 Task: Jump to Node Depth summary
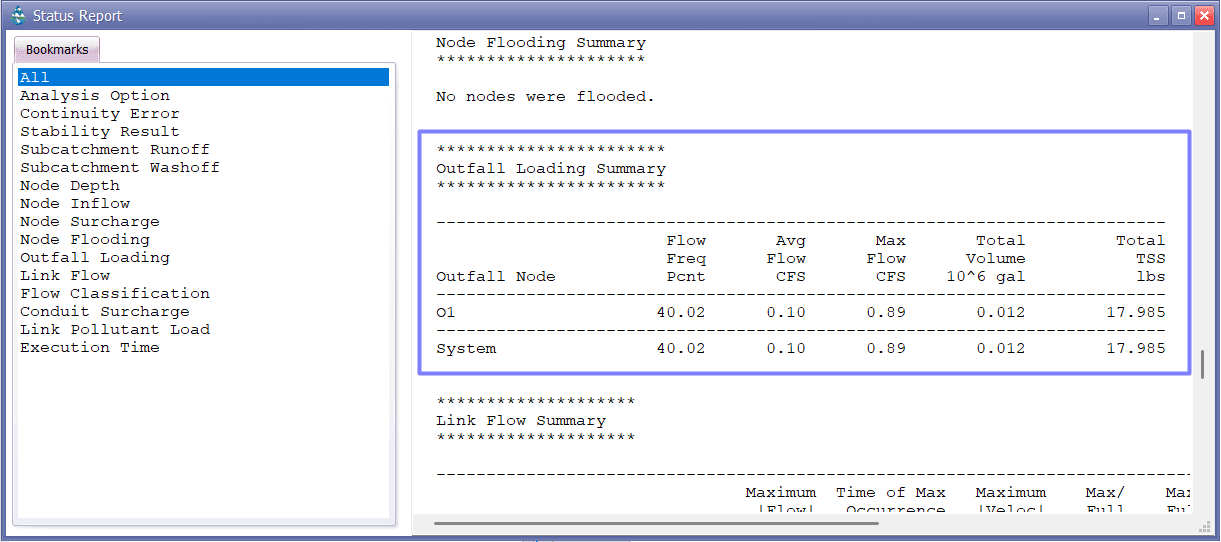[x=70, y=185]
